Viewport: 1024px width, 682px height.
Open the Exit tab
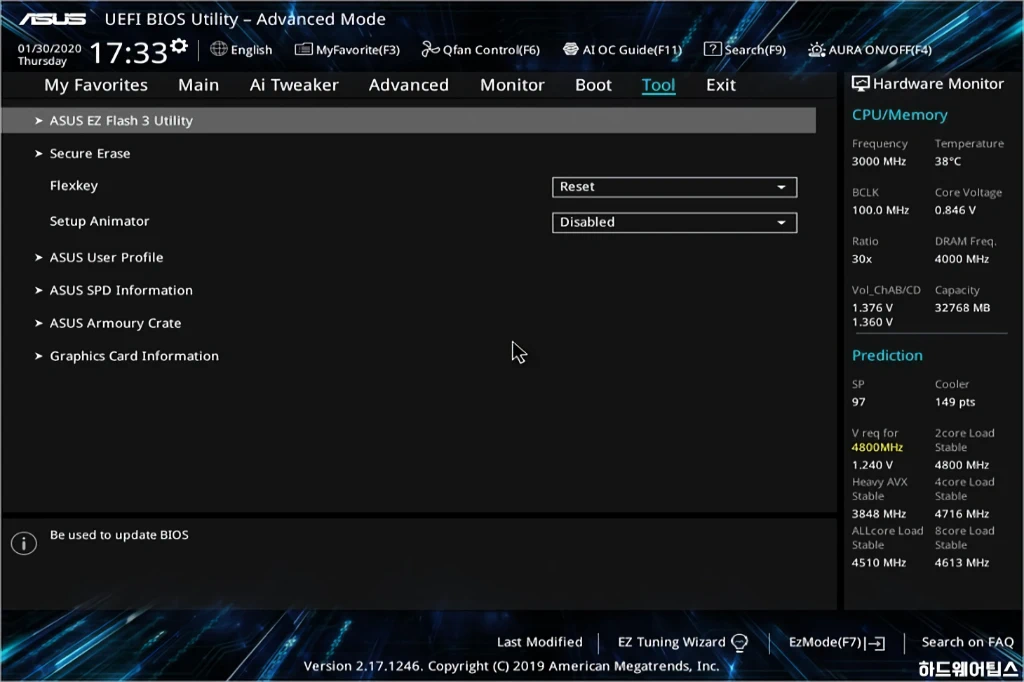click(x=720, y=85)
